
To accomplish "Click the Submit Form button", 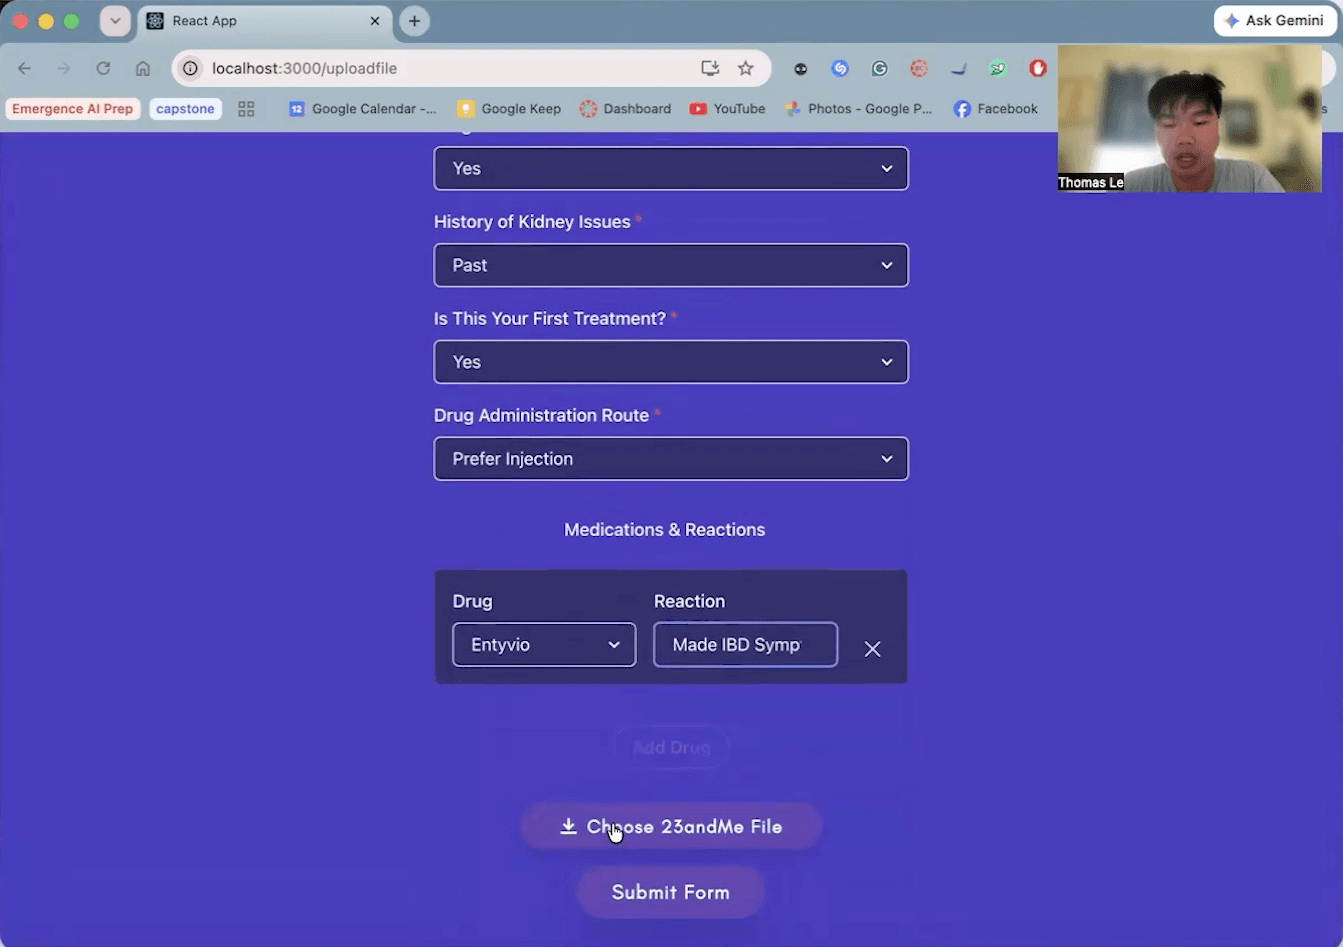I will (671, 892).
